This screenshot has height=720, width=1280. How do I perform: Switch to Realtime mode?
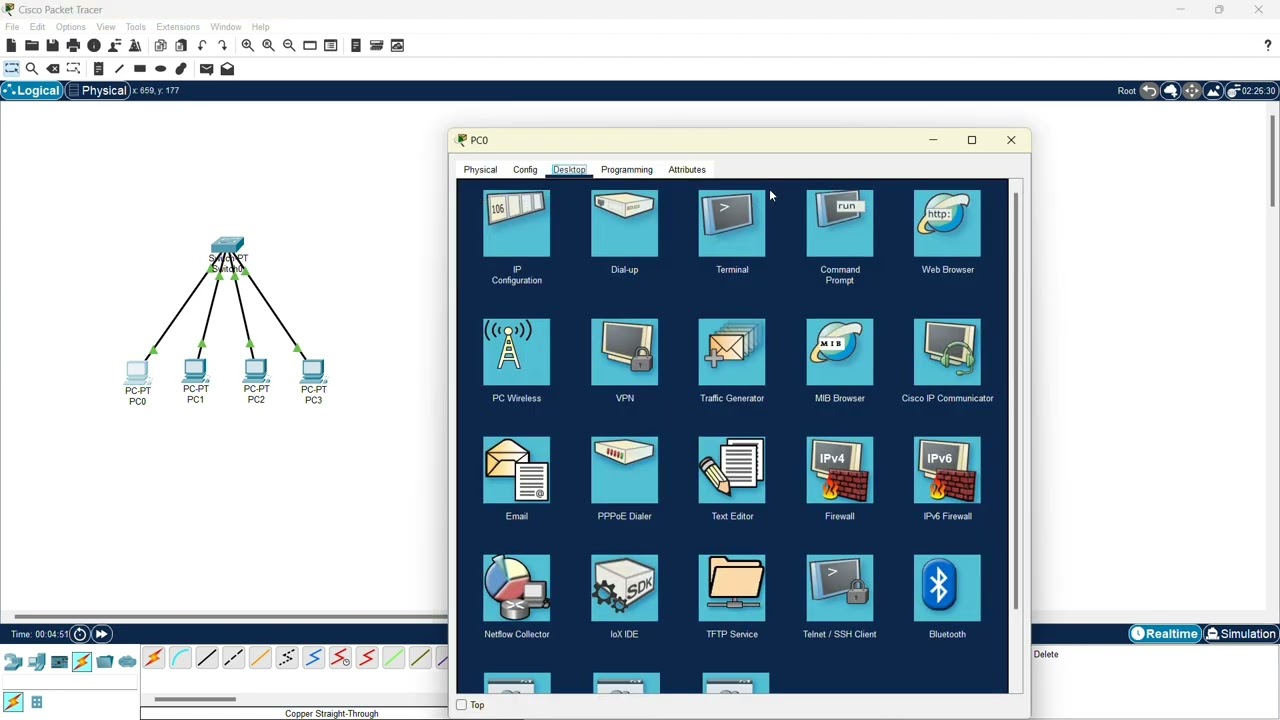(1164, 634)
